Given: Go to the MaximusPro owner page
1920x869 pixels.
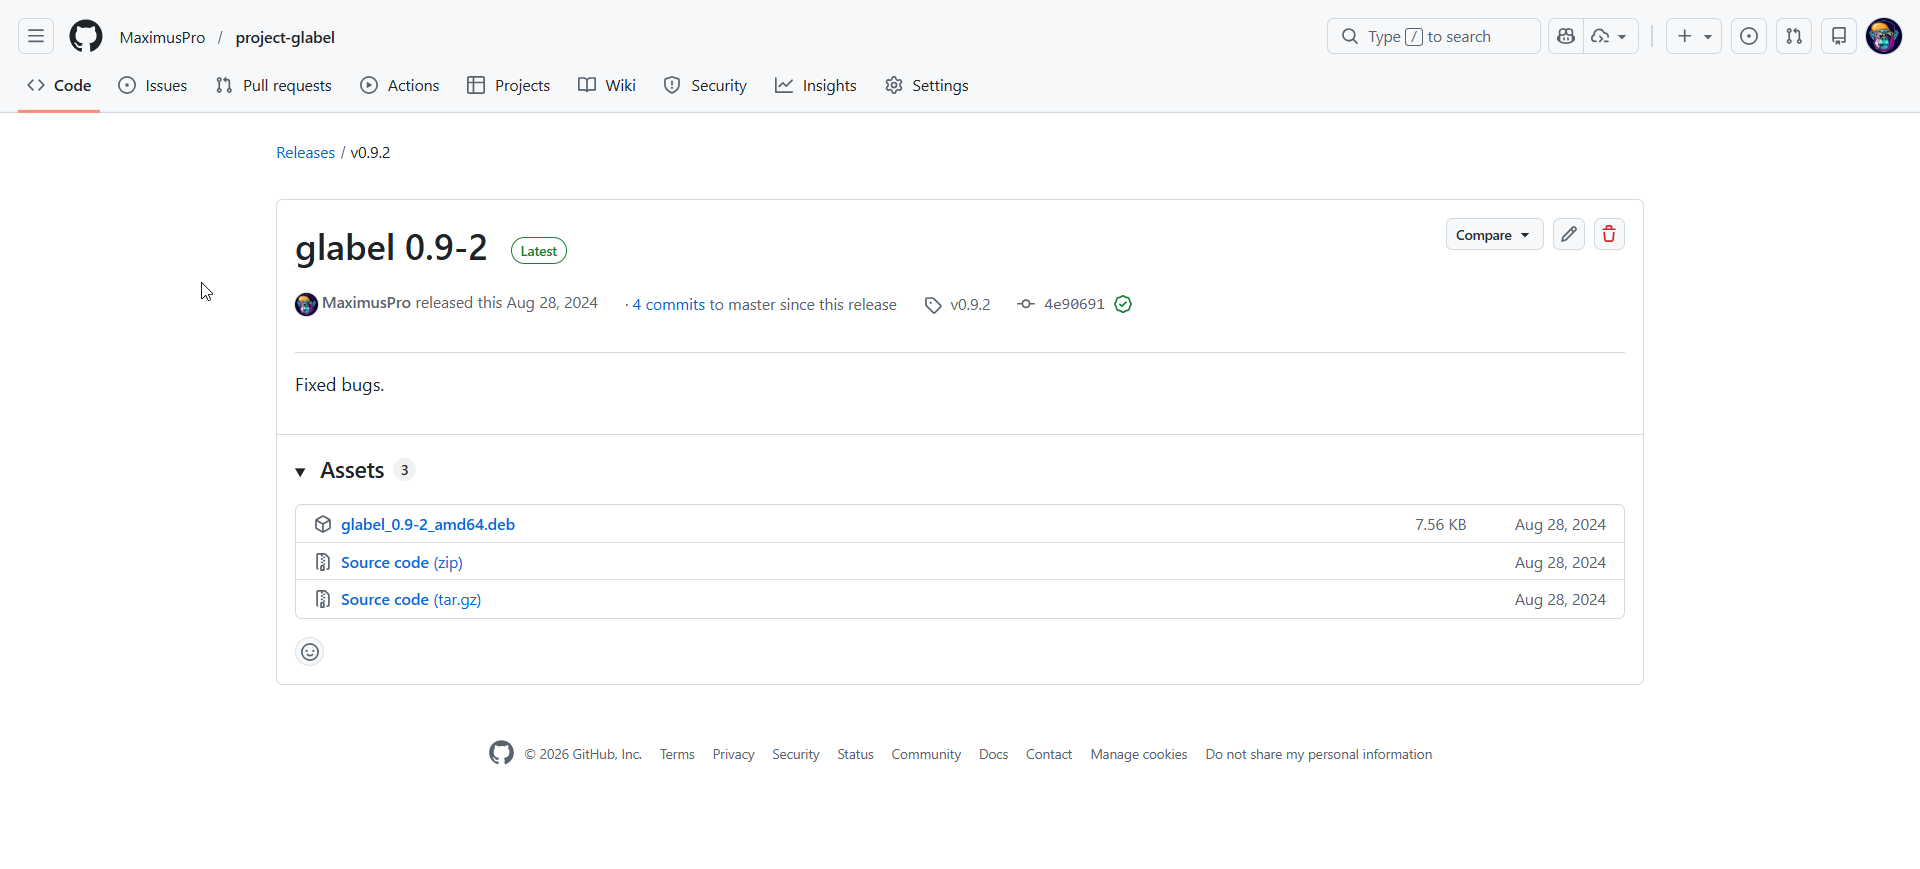Looking at the screenshot, I should 162,37.
